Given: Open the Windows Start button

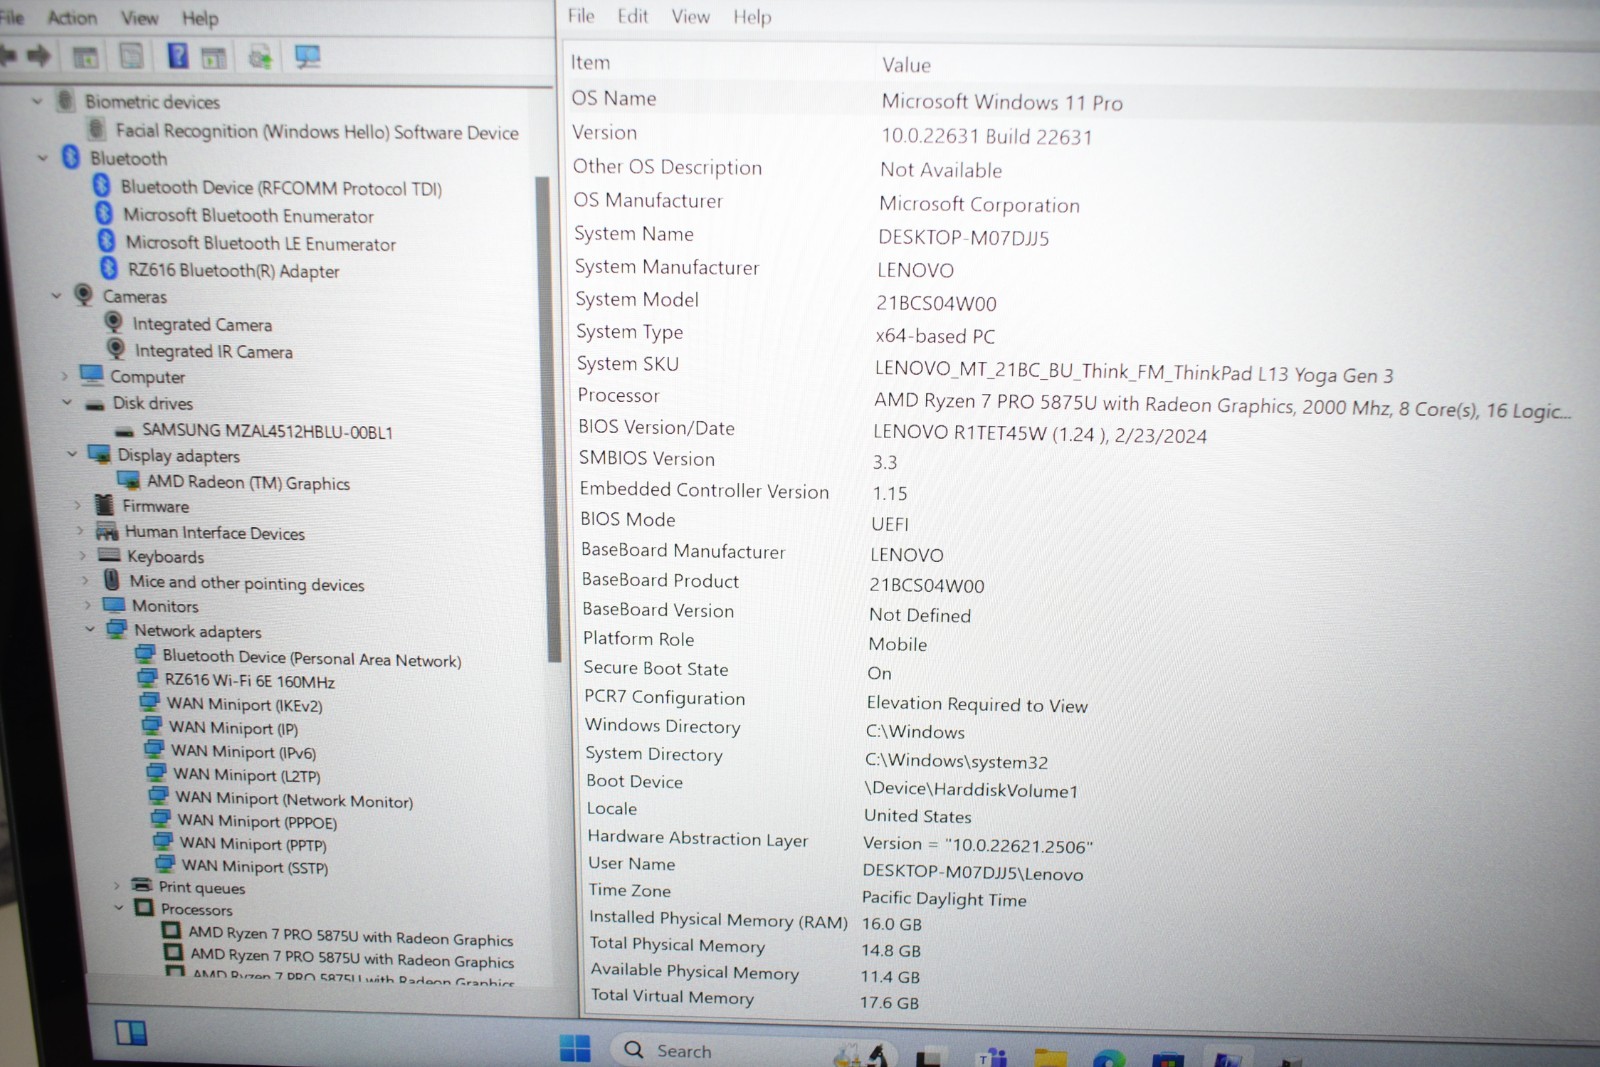Looking at the screenshot, I should (575, 1048).
